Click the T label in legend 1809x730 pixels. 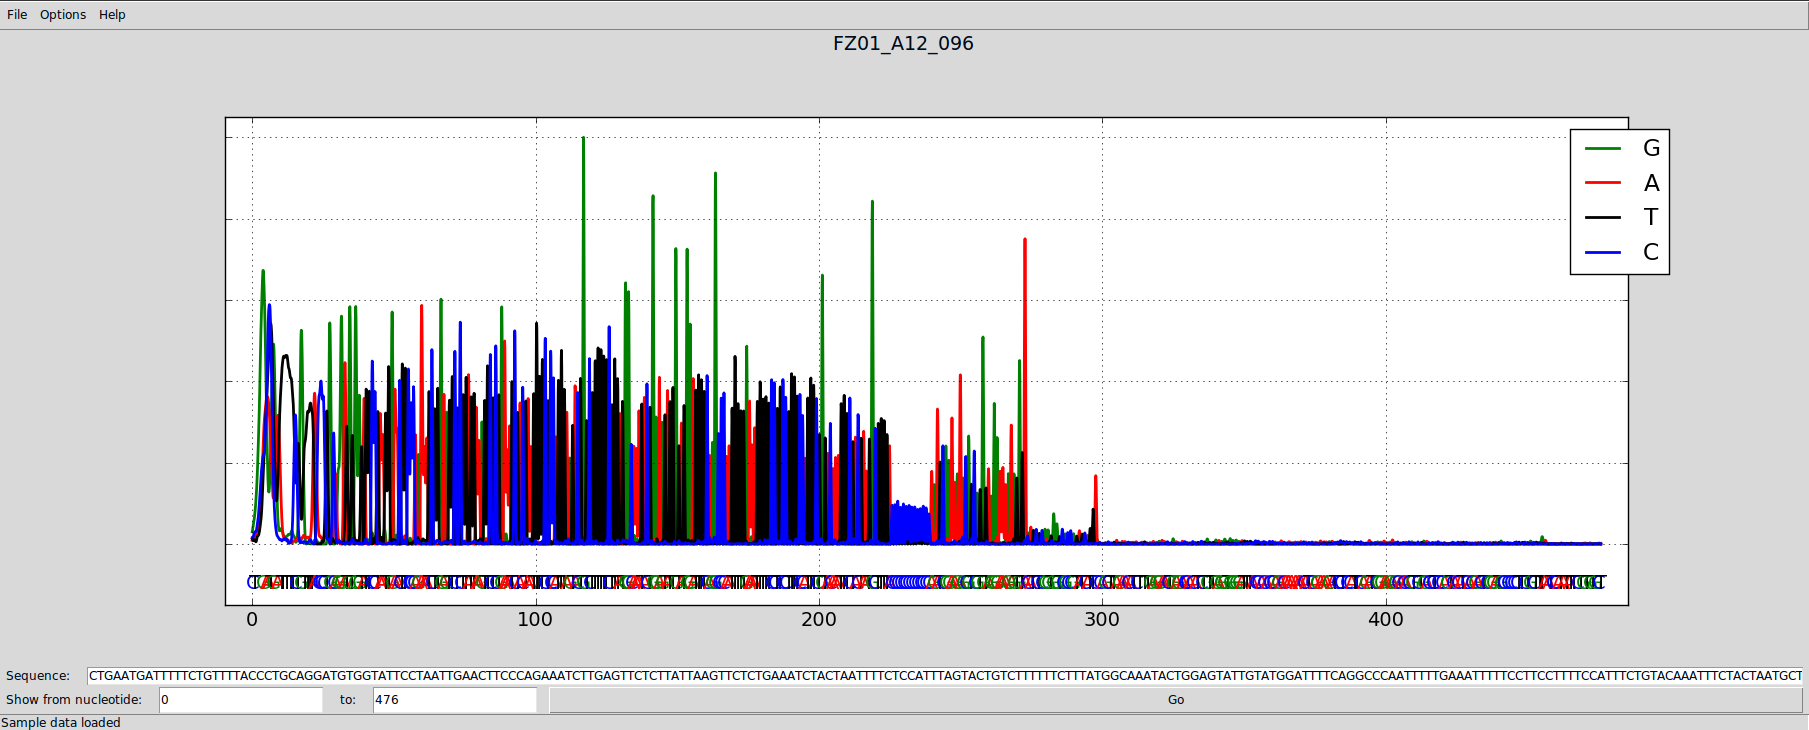(x=1651, y=217)
